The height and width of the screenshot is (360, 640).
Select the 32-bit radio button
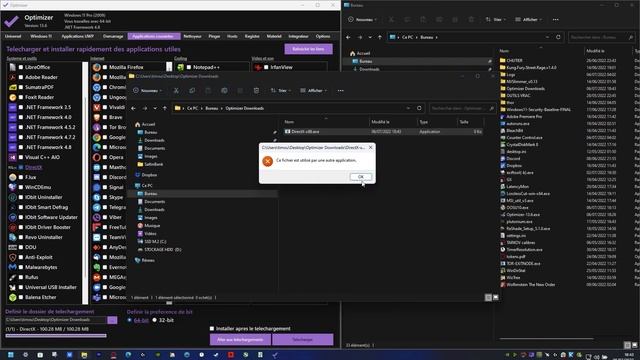click(x=155, y=320)
